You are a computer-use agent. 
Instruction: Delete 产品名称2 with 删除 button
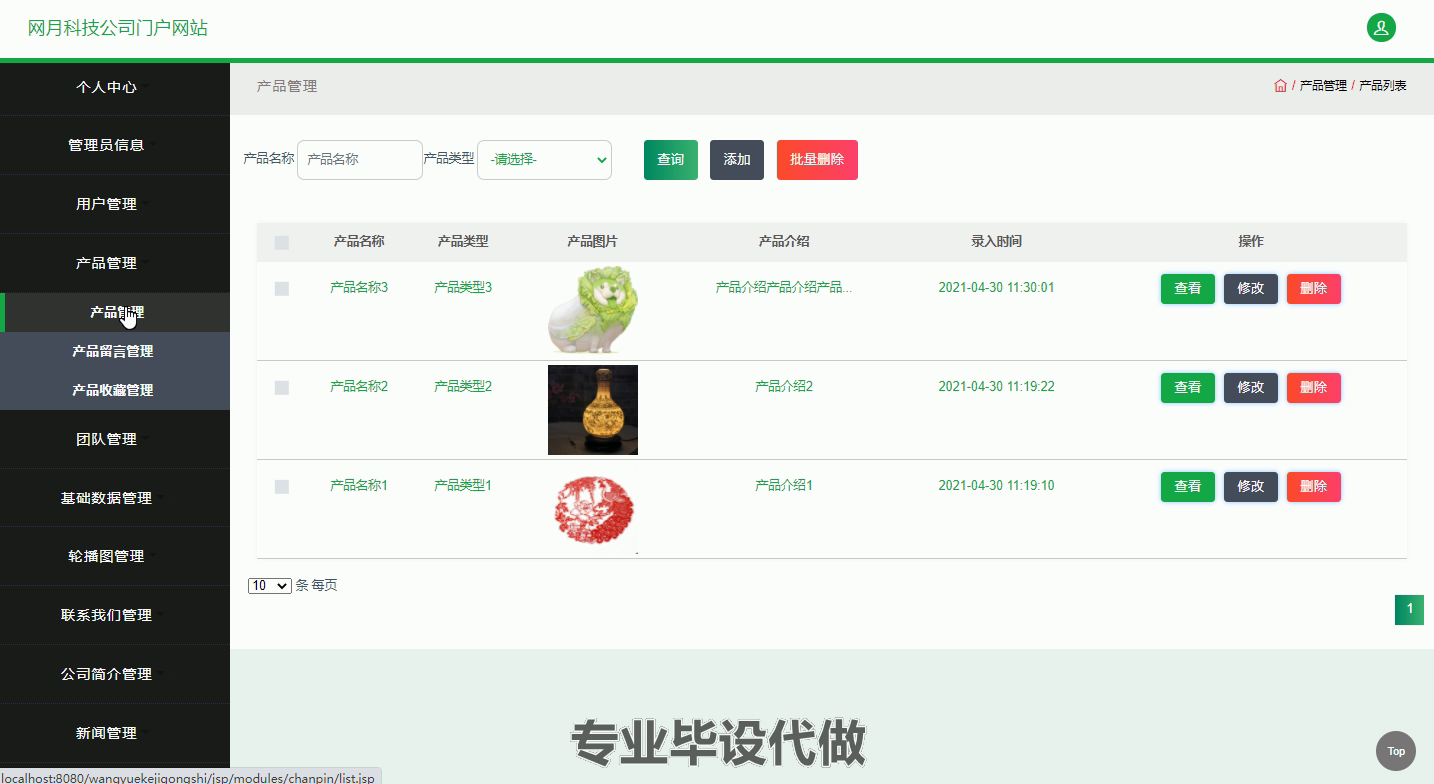click(x=1314, y=388)
